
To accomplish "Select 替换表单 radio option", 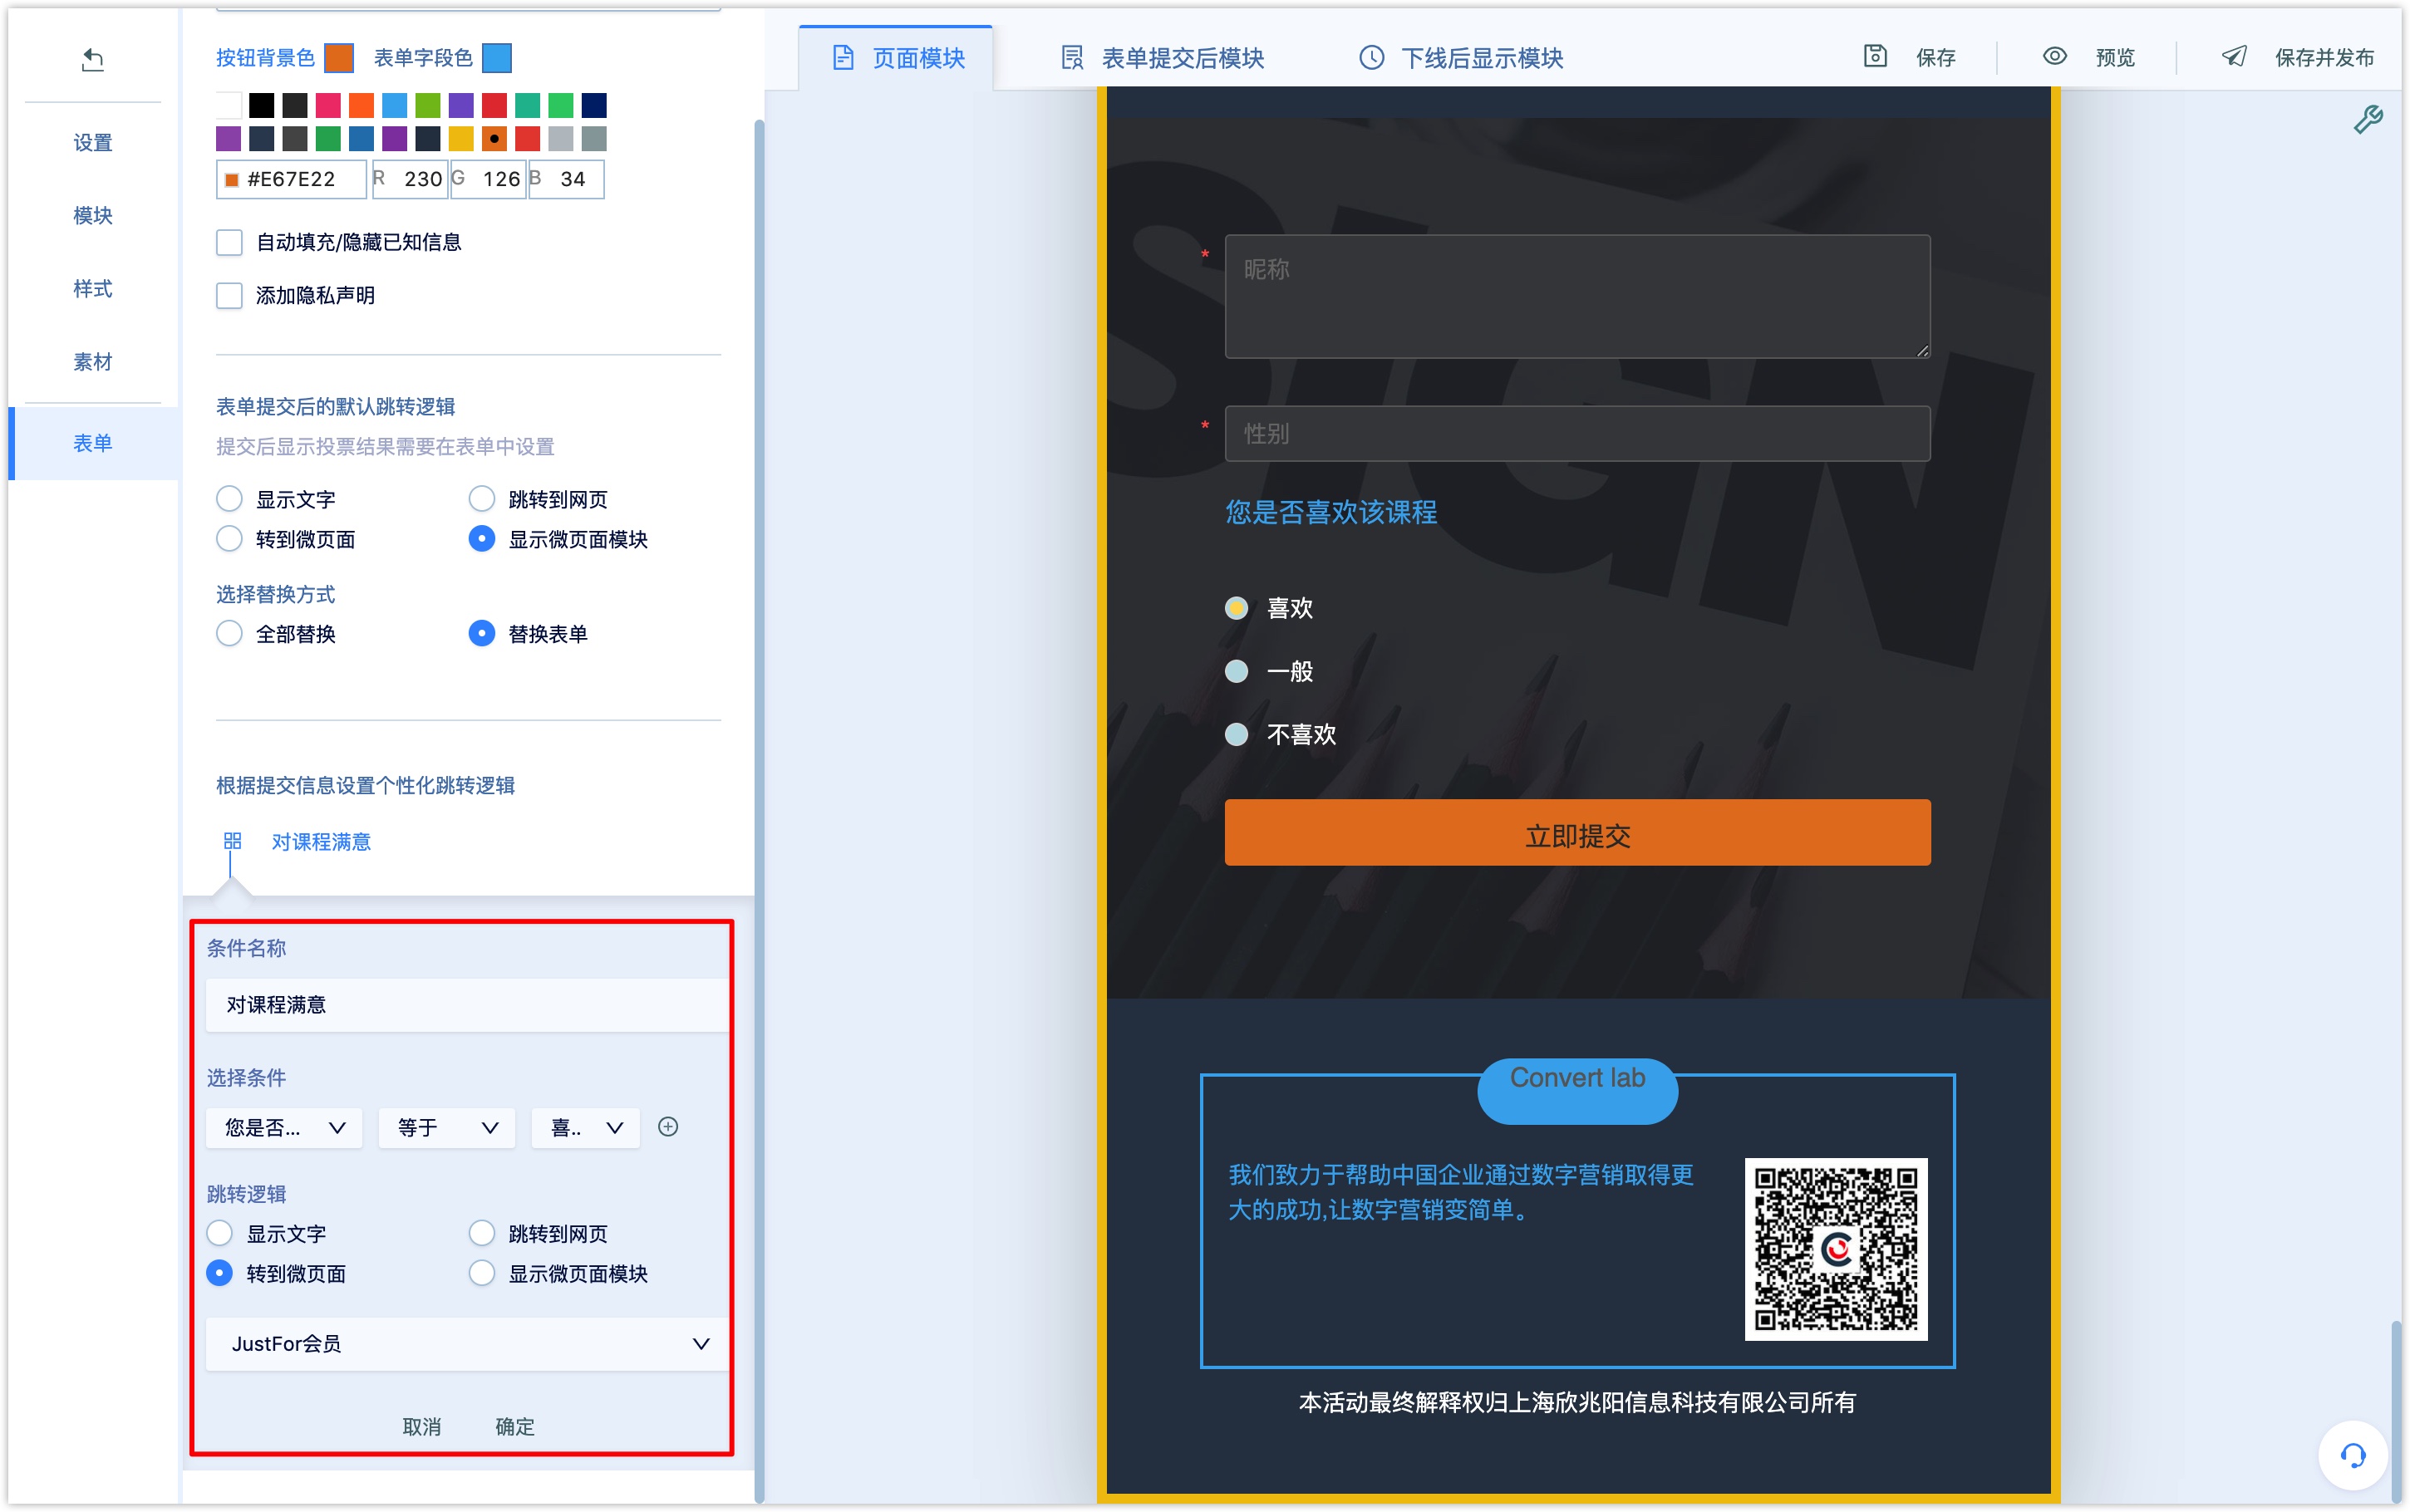I will 481,634.
